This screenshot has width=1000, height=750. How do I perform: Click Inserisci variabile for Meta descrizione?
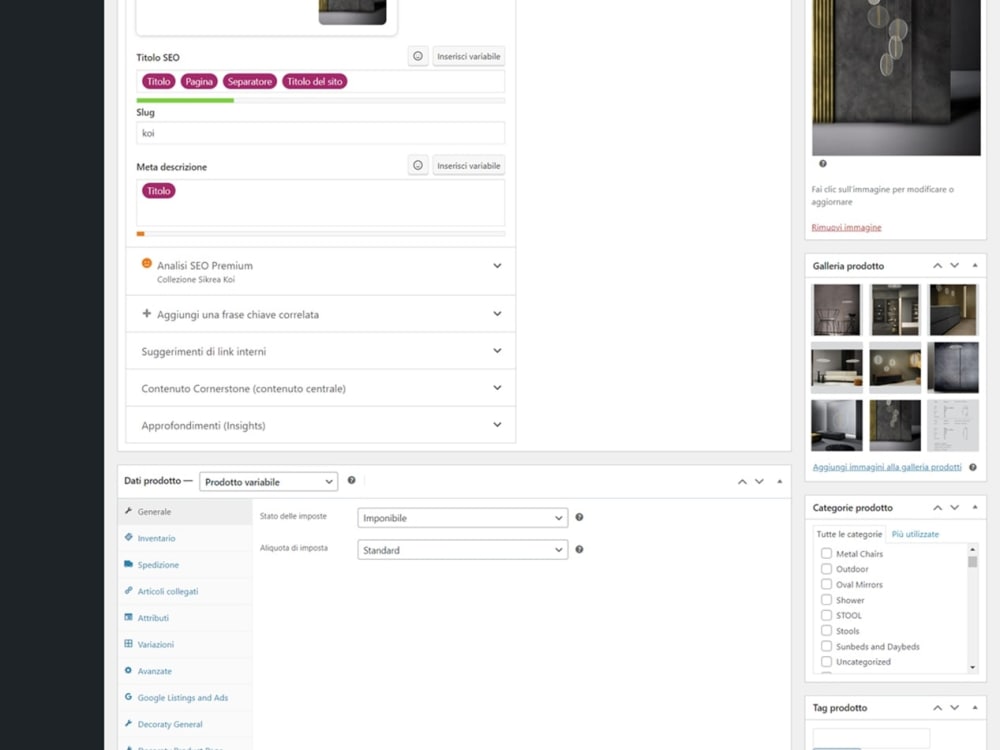469,165
